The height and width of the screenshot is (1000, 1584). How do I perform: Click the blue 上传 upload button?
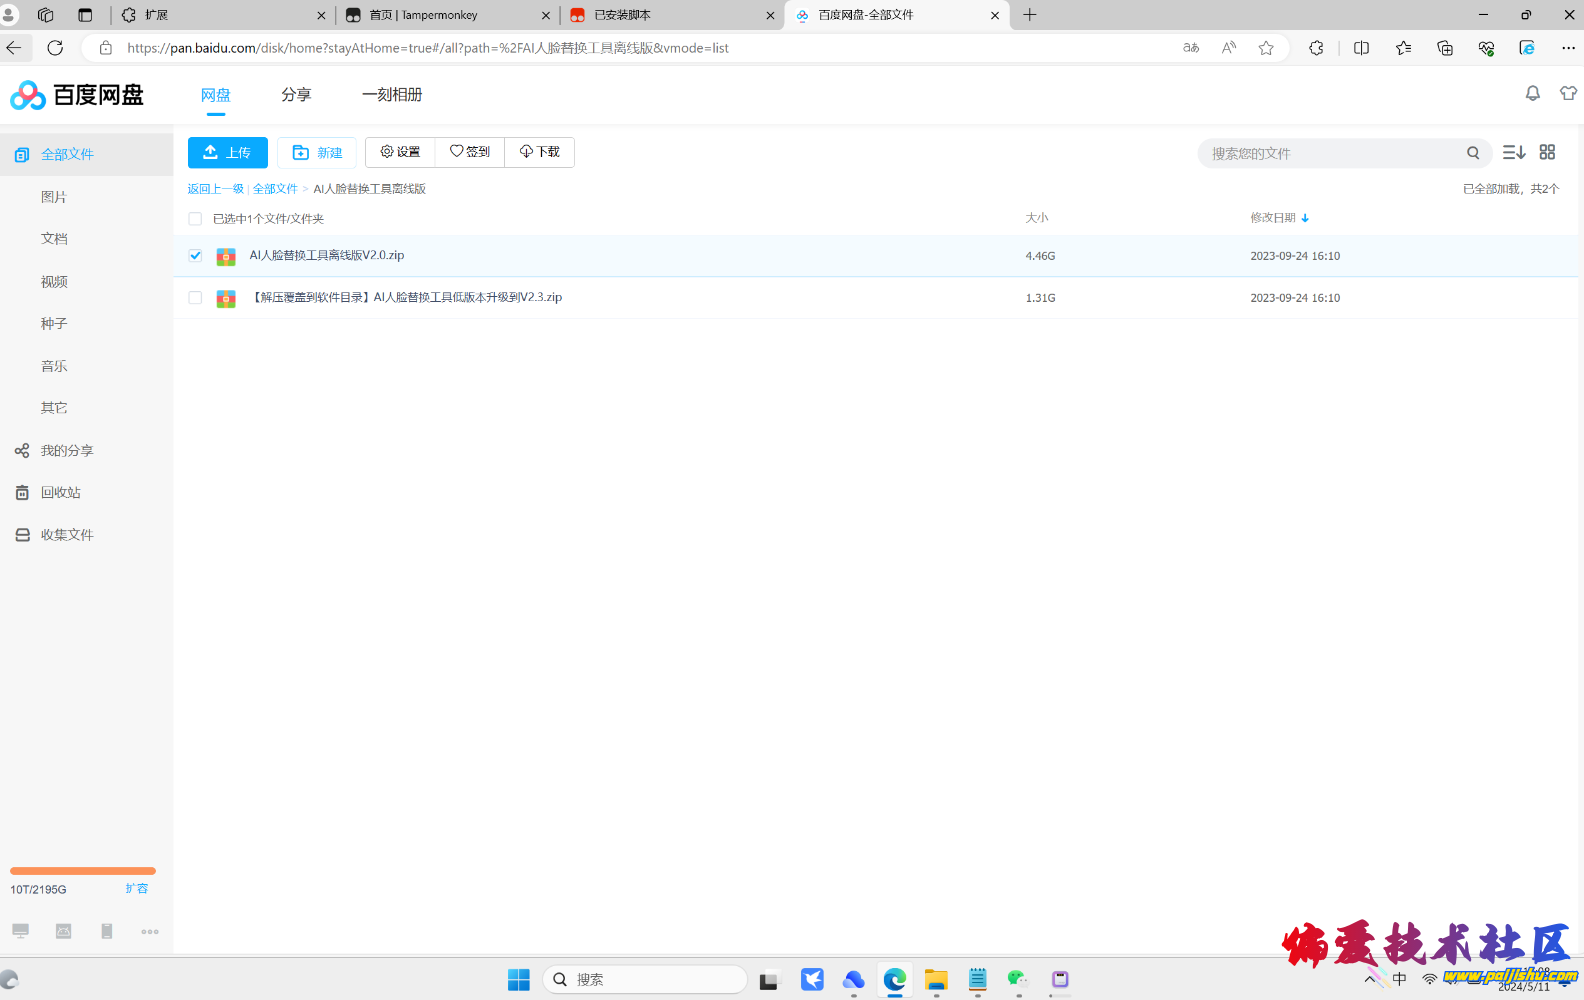coord(228,153)
